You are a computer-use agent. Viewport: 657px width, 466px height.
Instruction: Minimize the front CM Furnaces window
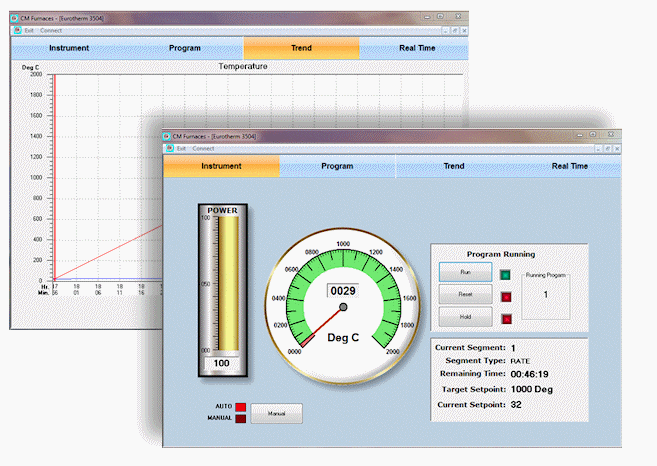[x=580, y=135]
